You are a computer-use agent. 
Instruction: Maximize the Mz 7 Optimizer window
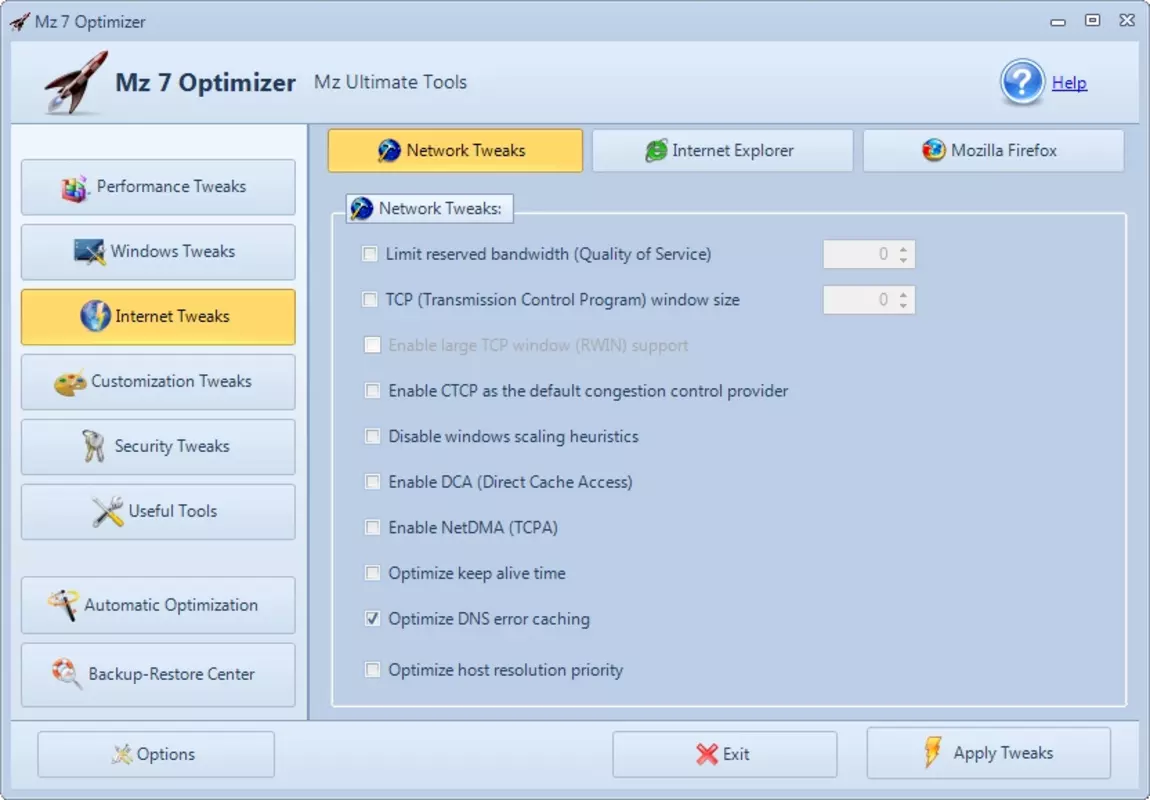[1093, 21]
